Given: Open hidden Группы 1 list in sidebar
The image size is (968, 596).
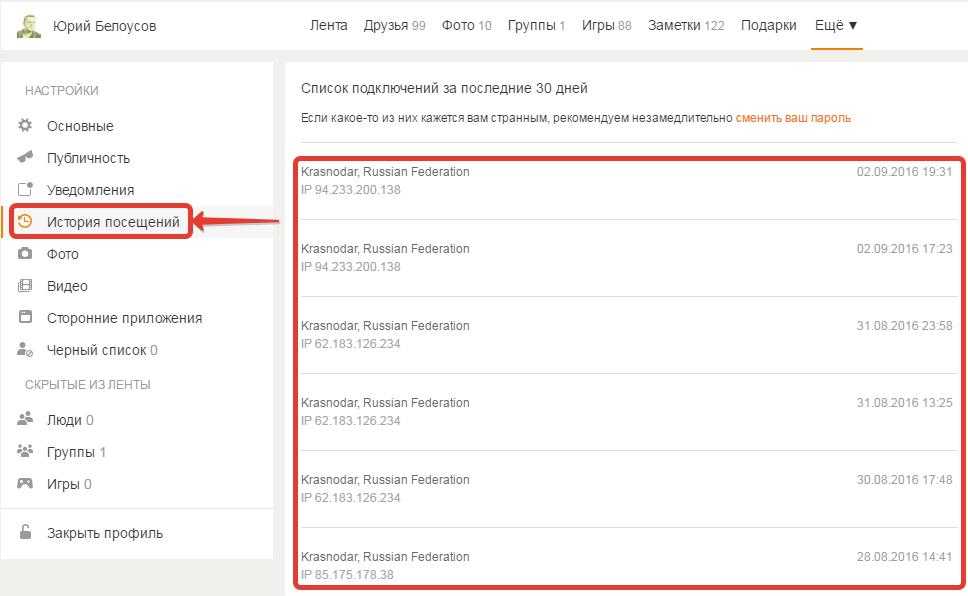Looking at the screenshot, I should [77, 452].
